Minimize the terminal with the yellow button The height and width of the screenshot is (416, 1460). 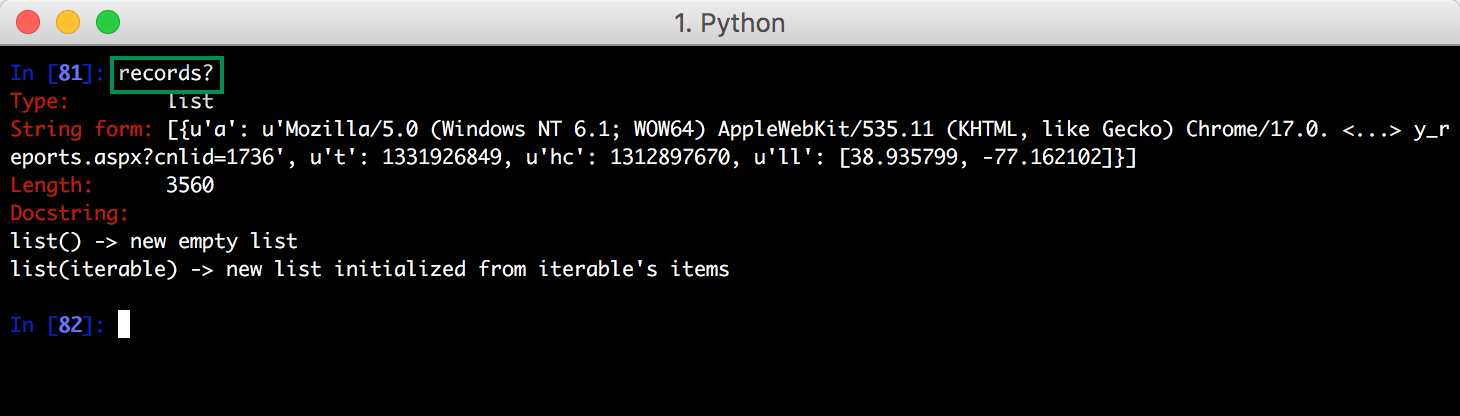pyautogui.click(x=68, y=21)
